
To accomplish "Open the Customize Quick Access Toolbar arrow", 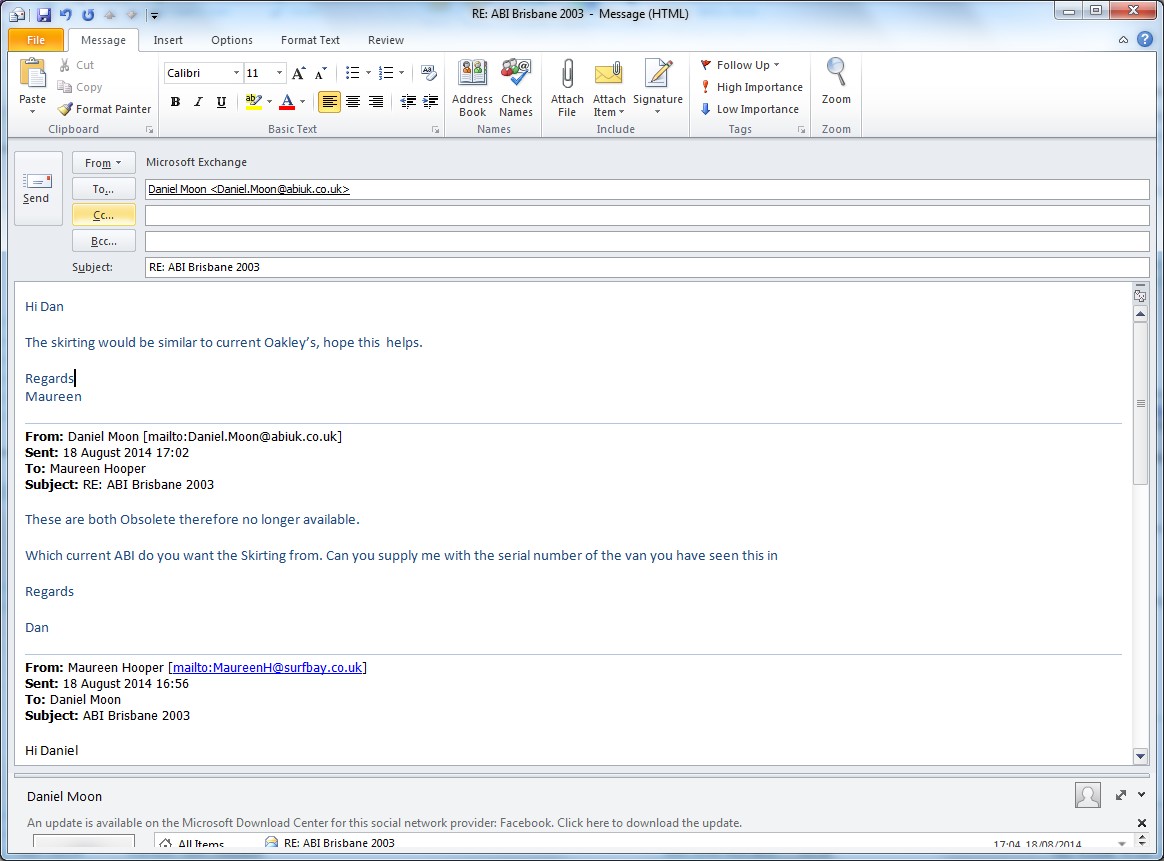I will coord(154,15).
